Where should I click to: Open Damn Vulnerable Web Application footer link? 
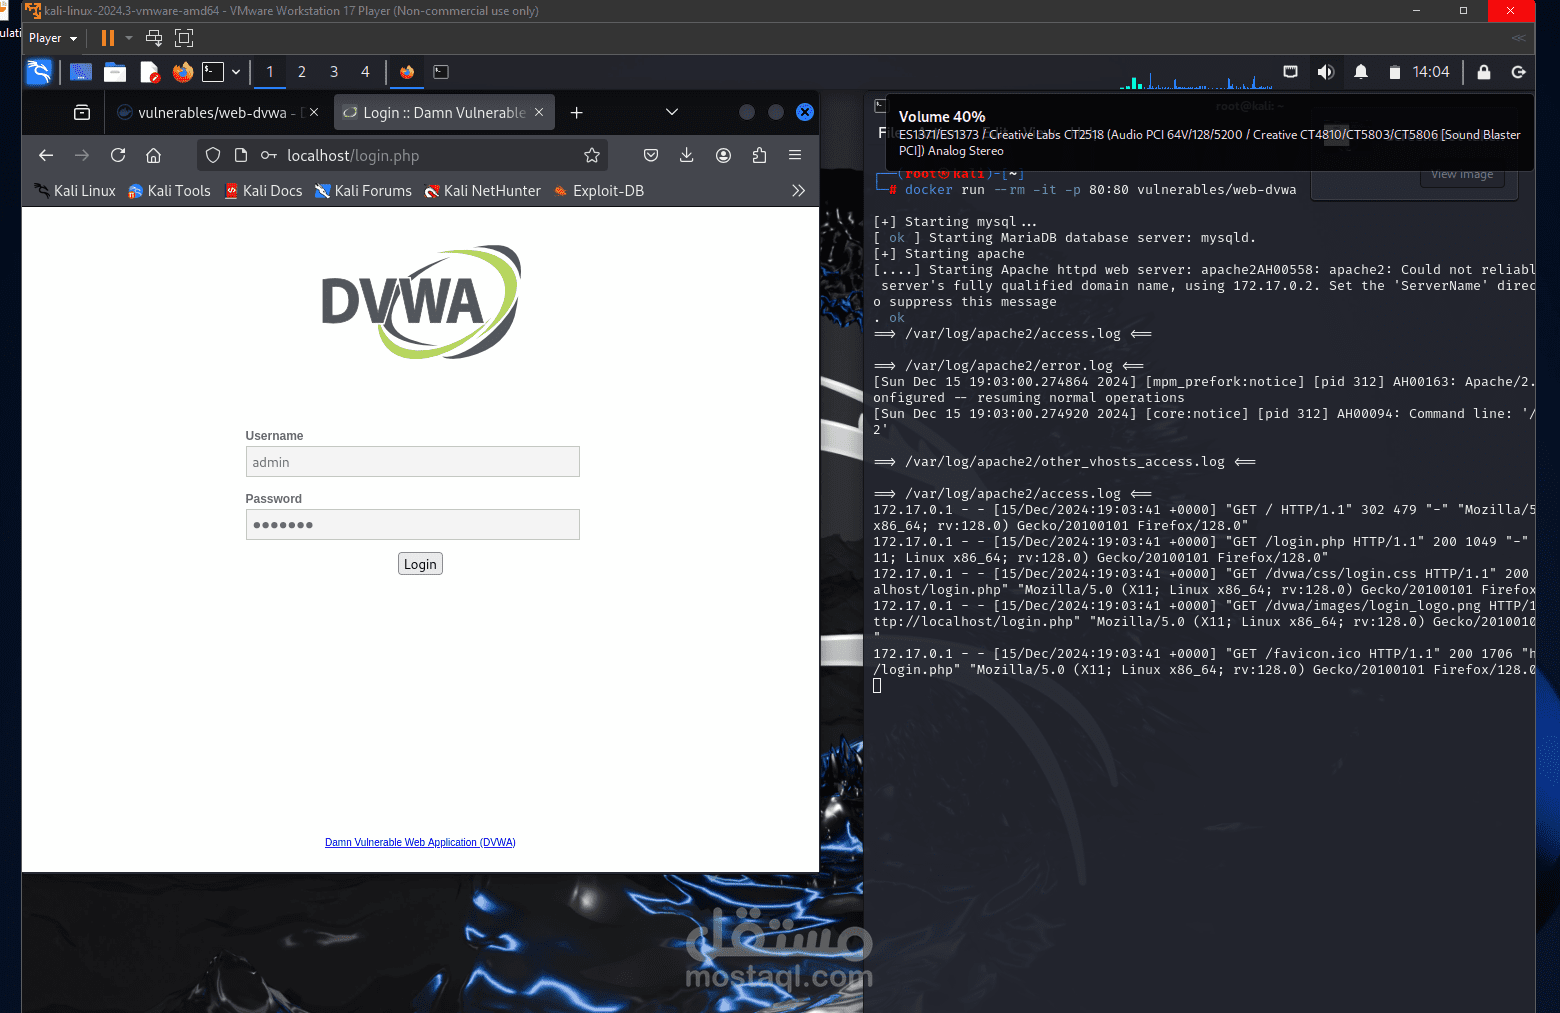pyautogui.click(x=420, y=842)
